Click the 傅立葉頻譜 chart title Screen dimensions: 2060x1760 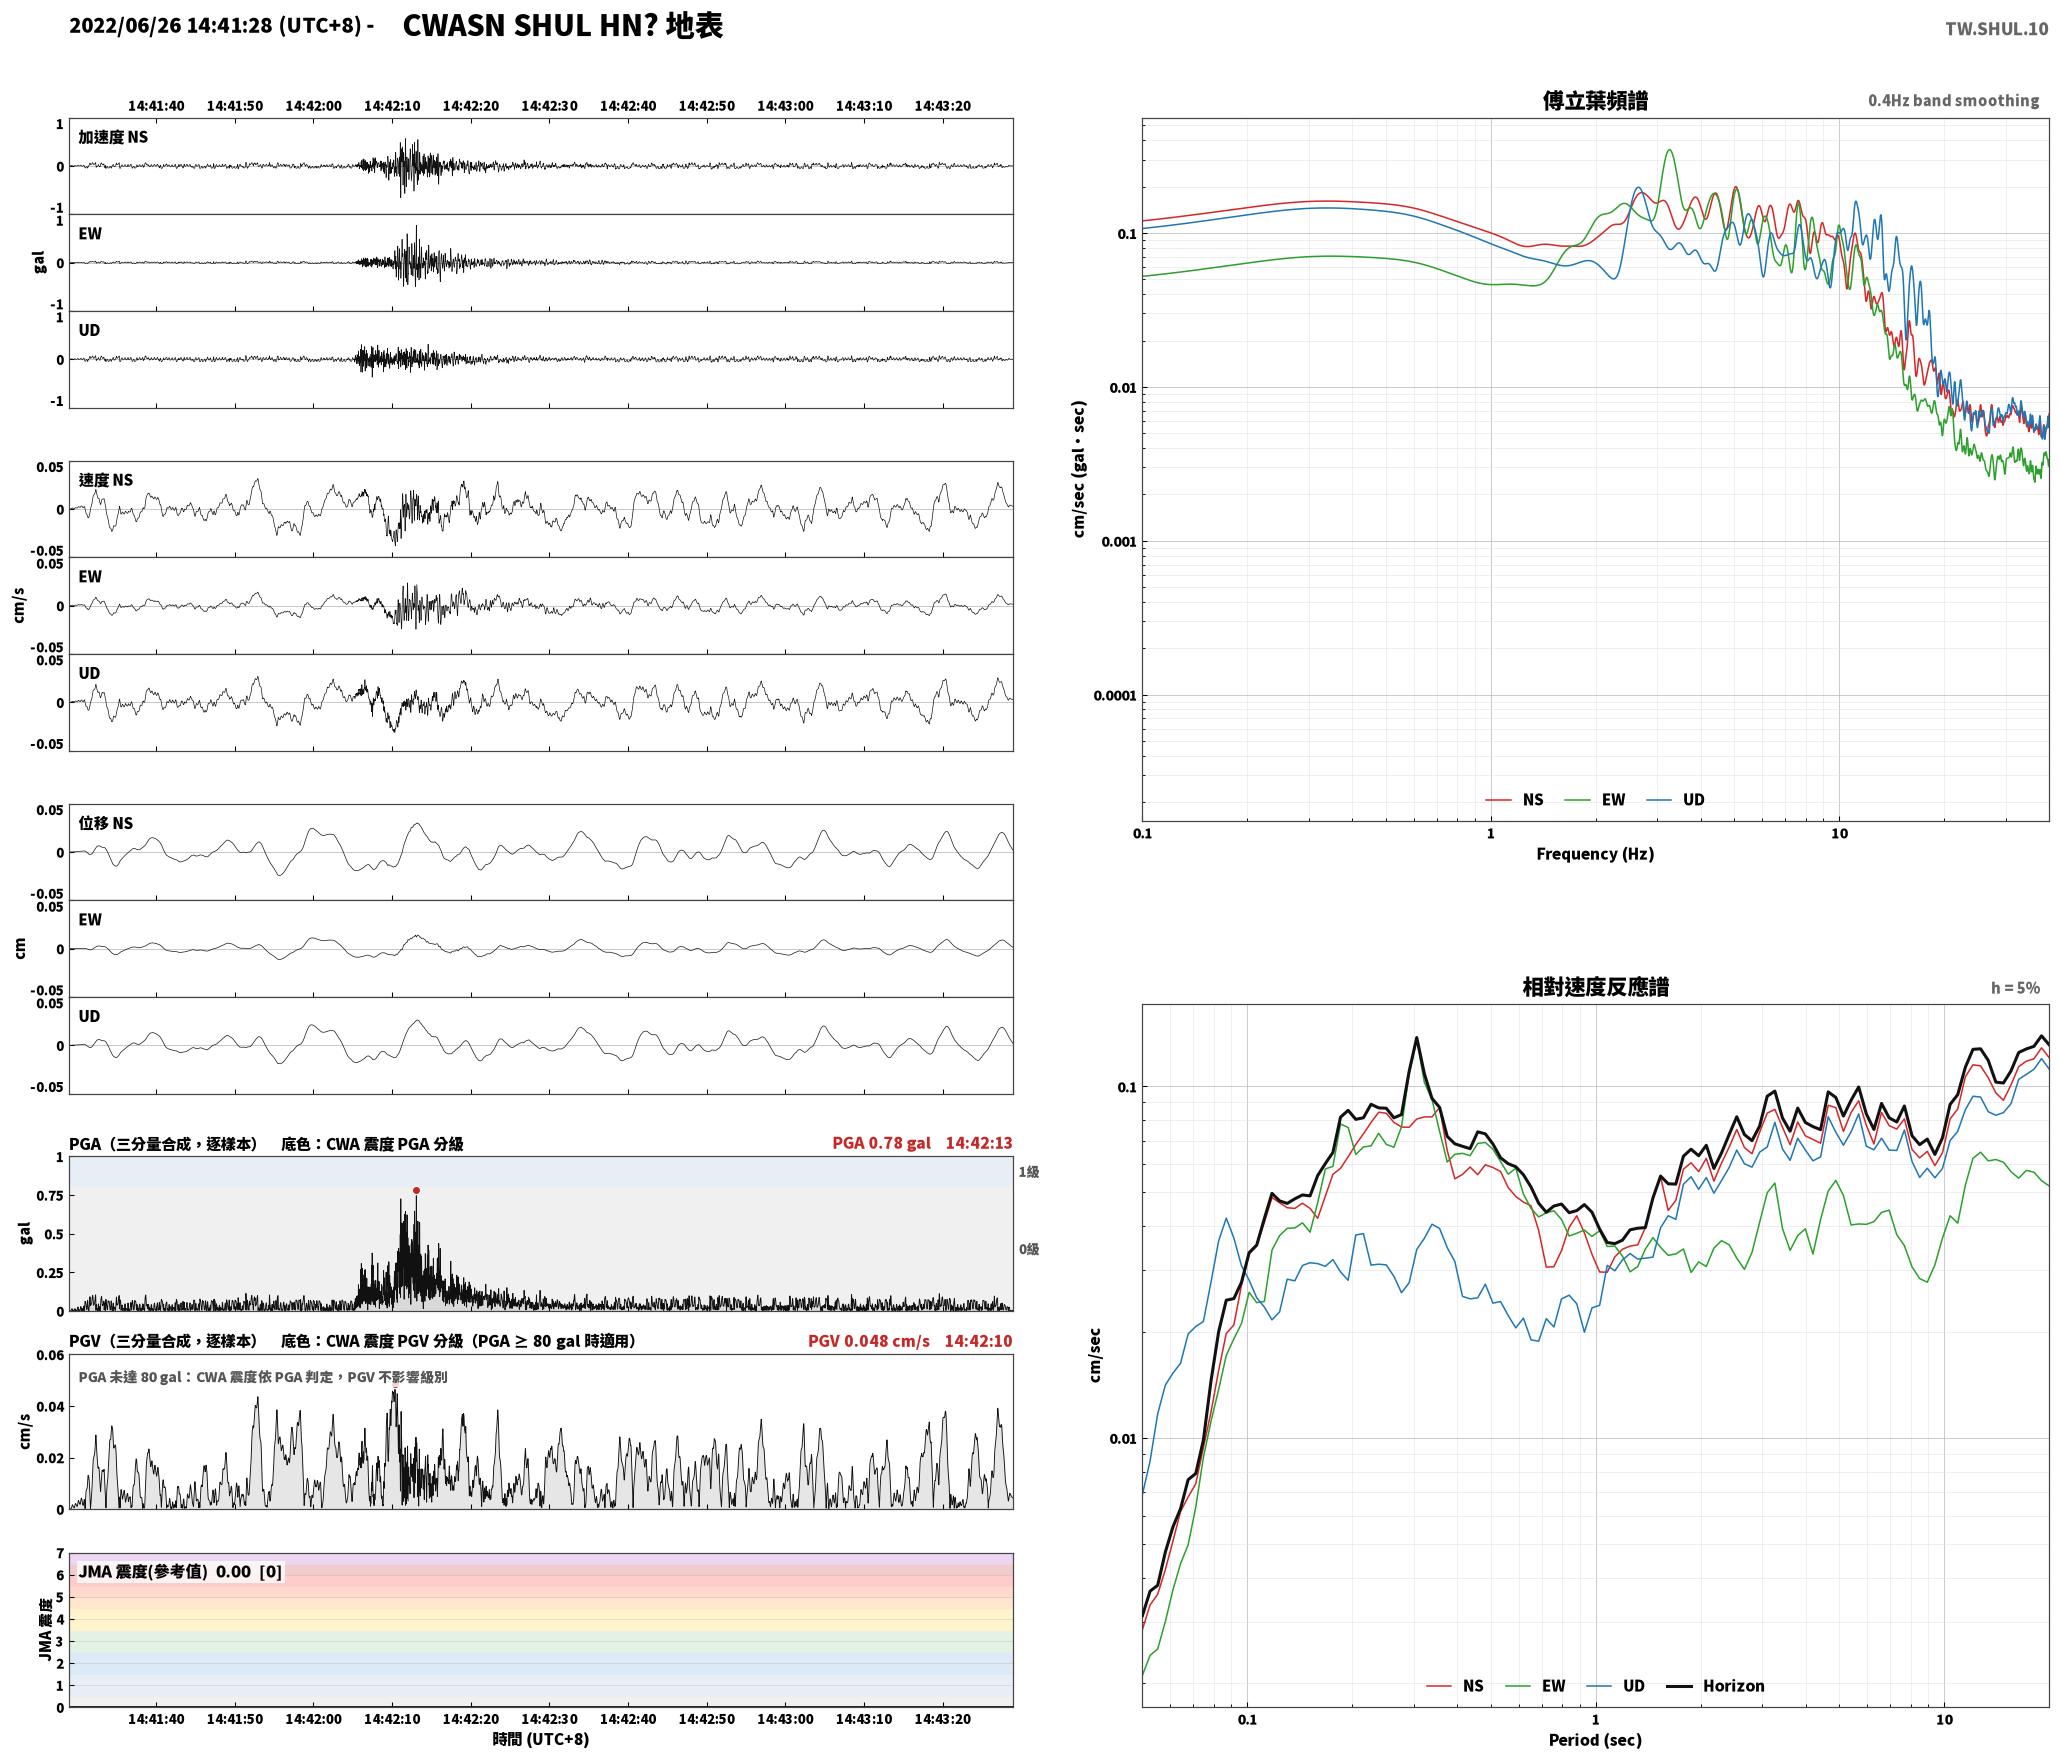(x=1595, y=101)
